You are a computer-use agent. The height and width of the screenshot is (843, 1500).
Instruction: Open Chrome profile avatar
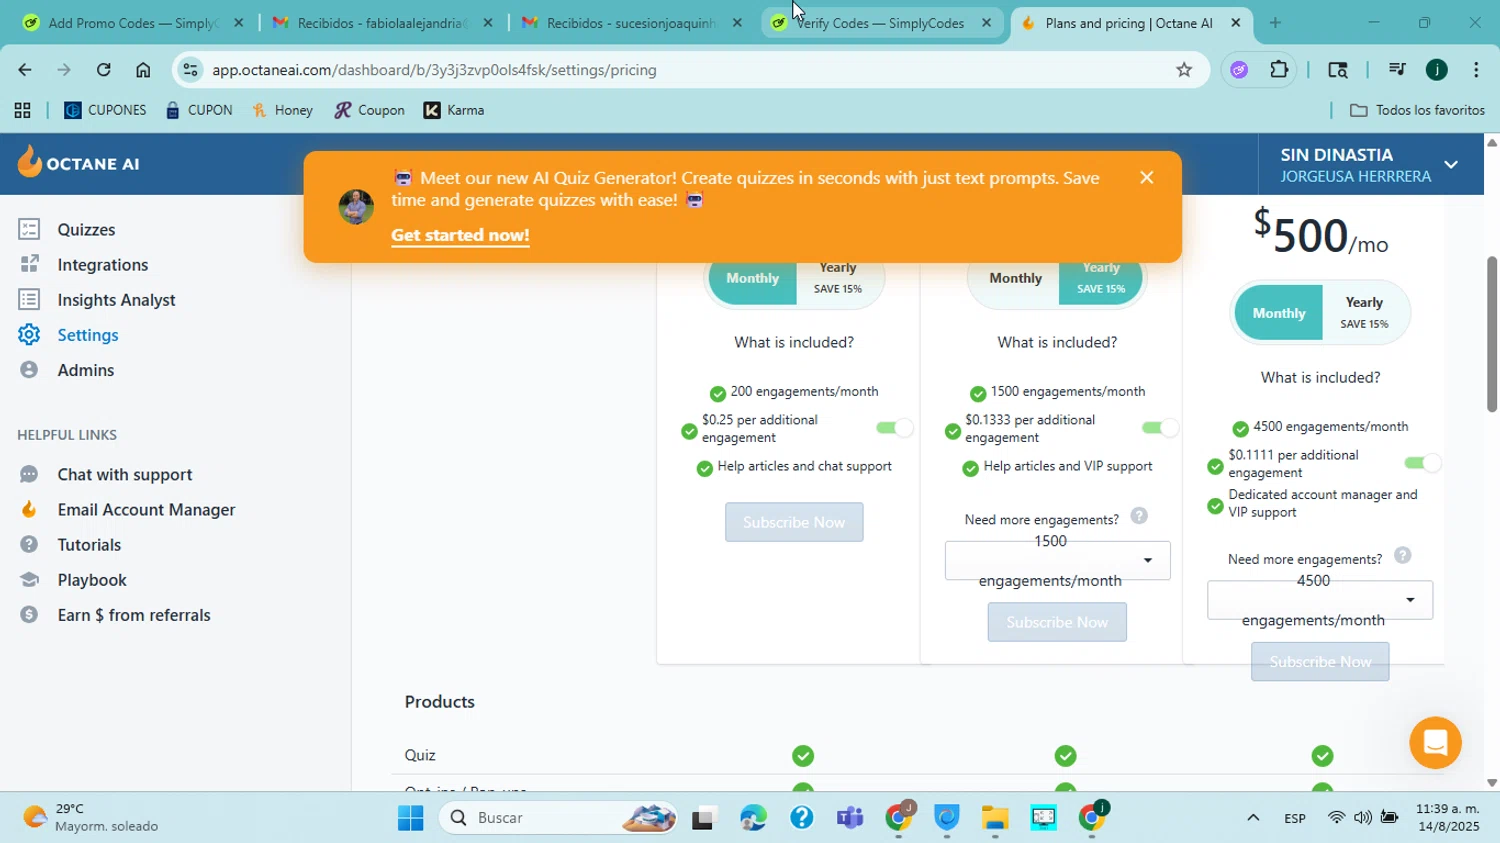(x=1437, y=70)
